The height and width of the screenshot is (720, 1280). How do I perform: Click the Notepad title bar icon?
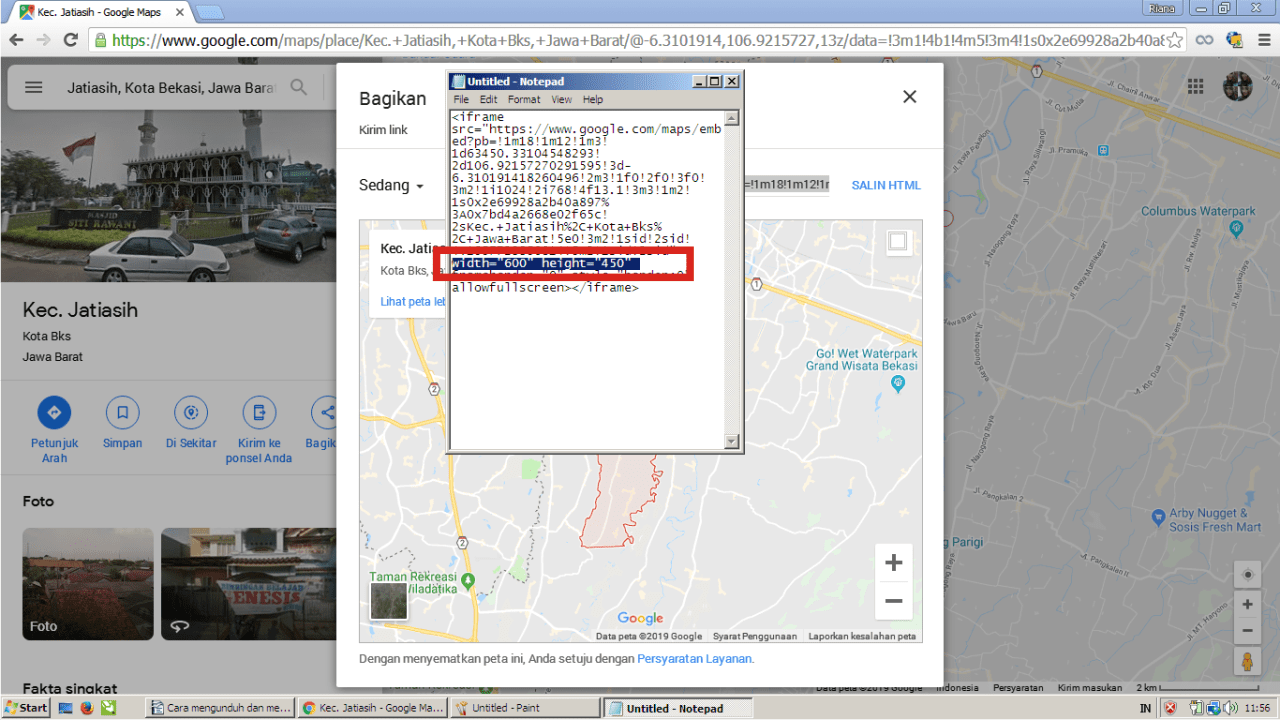[x=459, y=81]
